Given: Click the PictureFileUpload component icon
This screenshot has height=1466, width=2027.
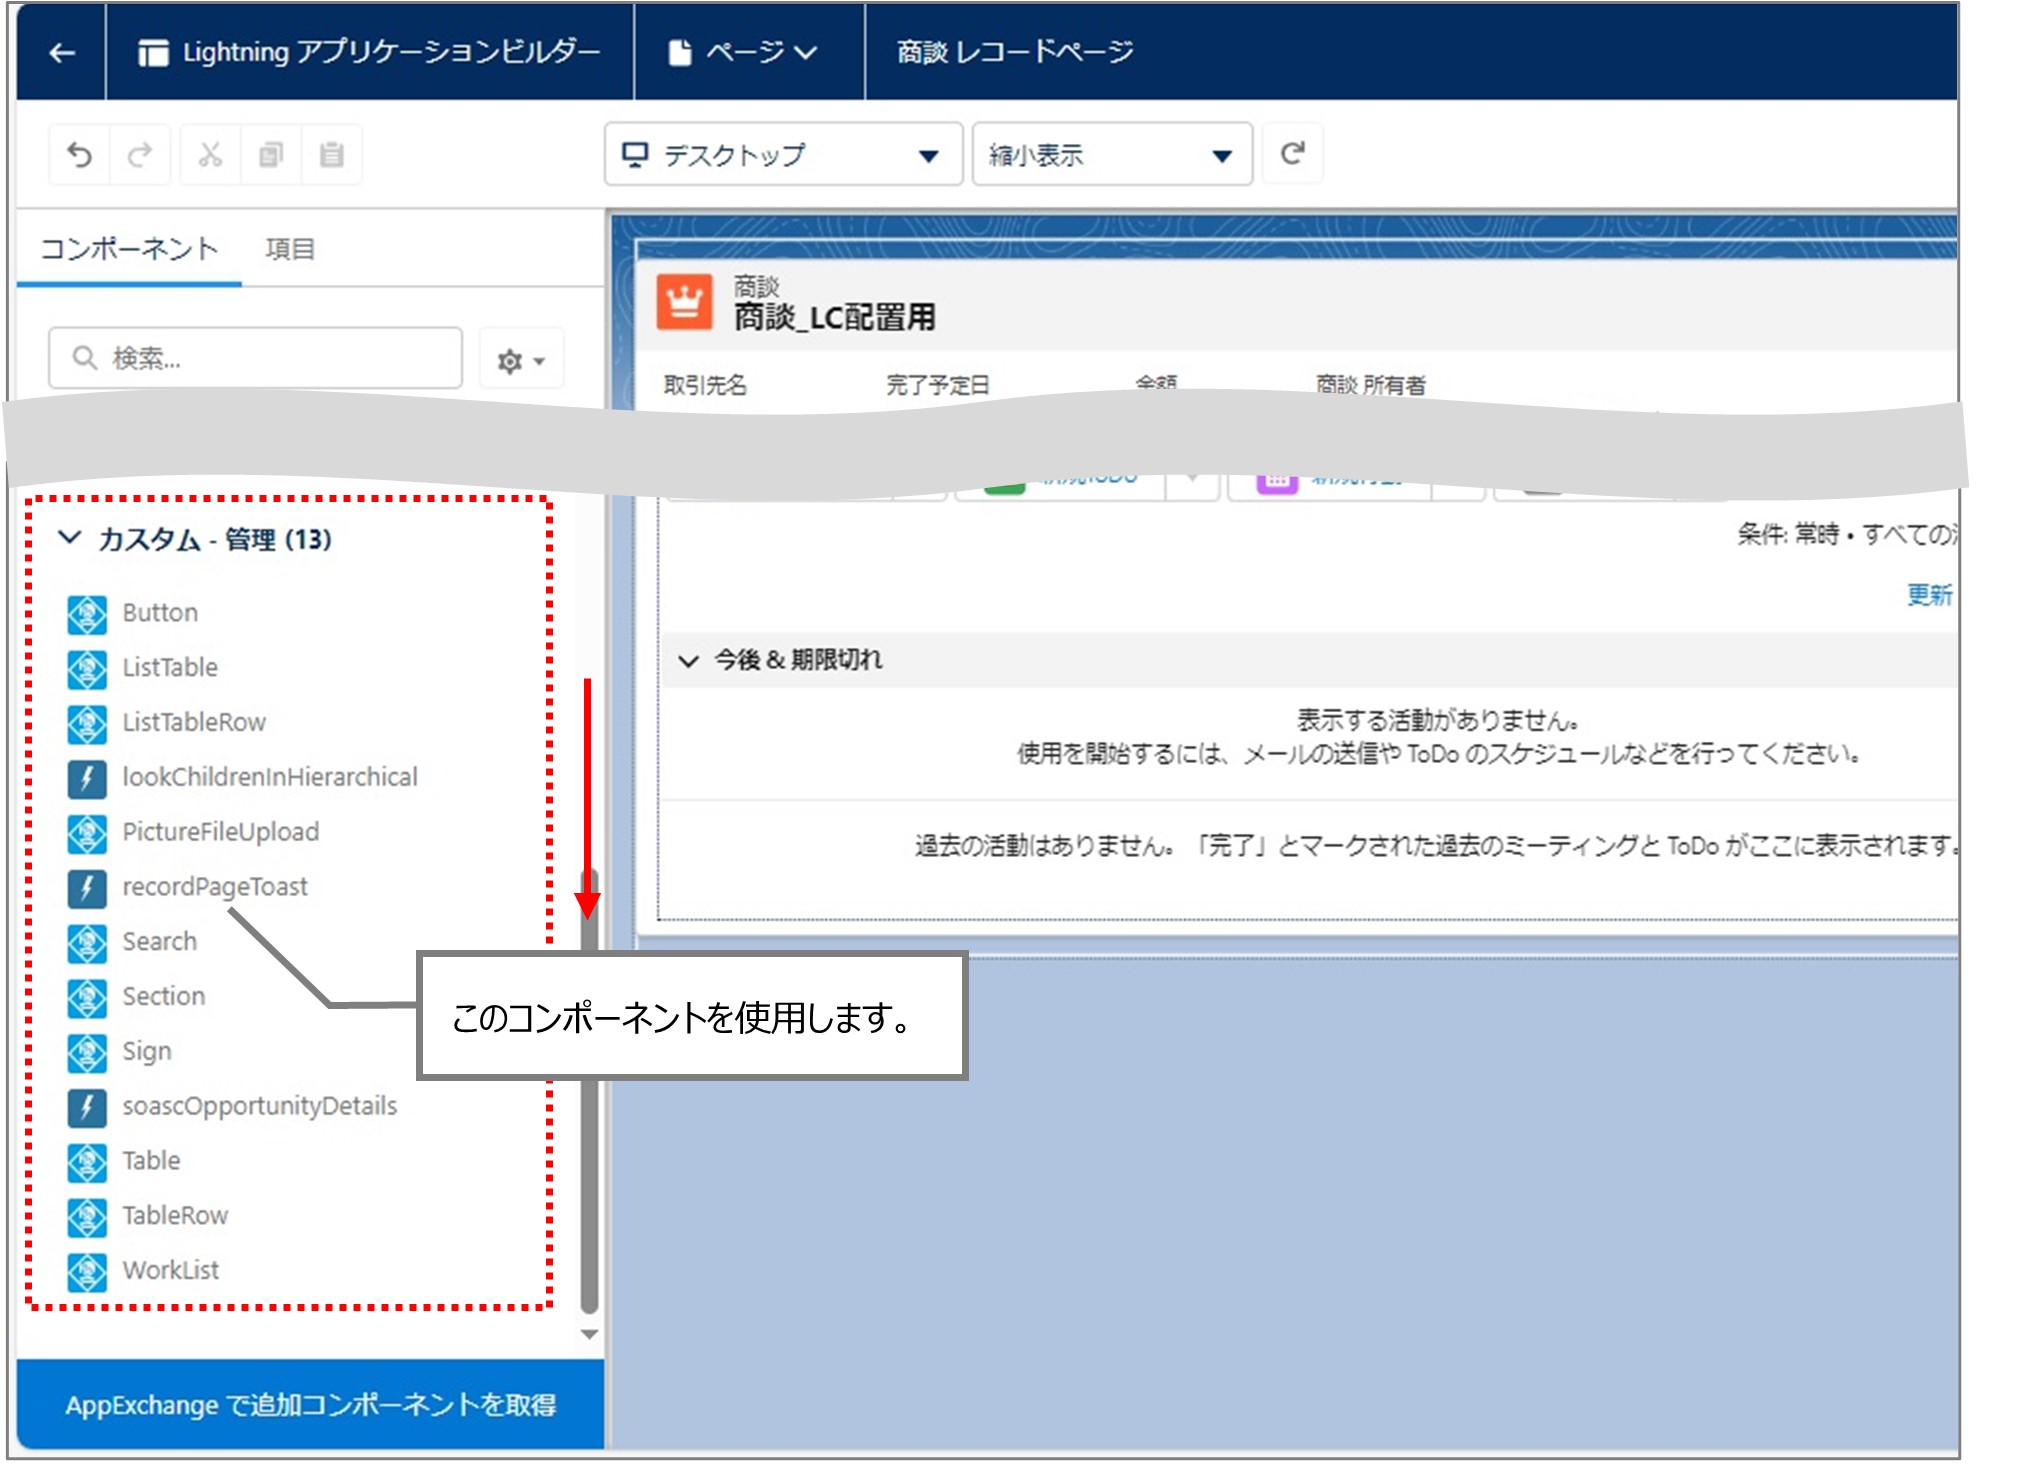Looking at the screenshot, I should (x=87, y=834).
